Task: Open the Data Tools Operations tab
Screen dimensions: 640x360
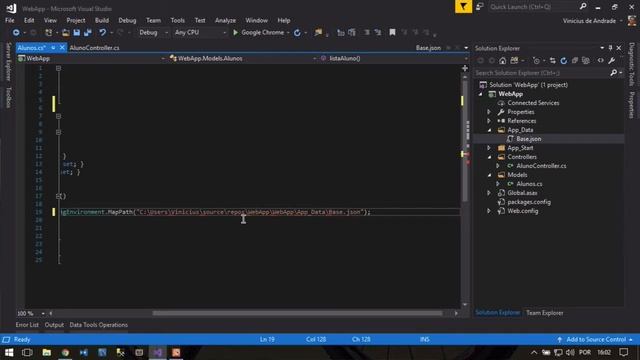Action: point(99,325)
